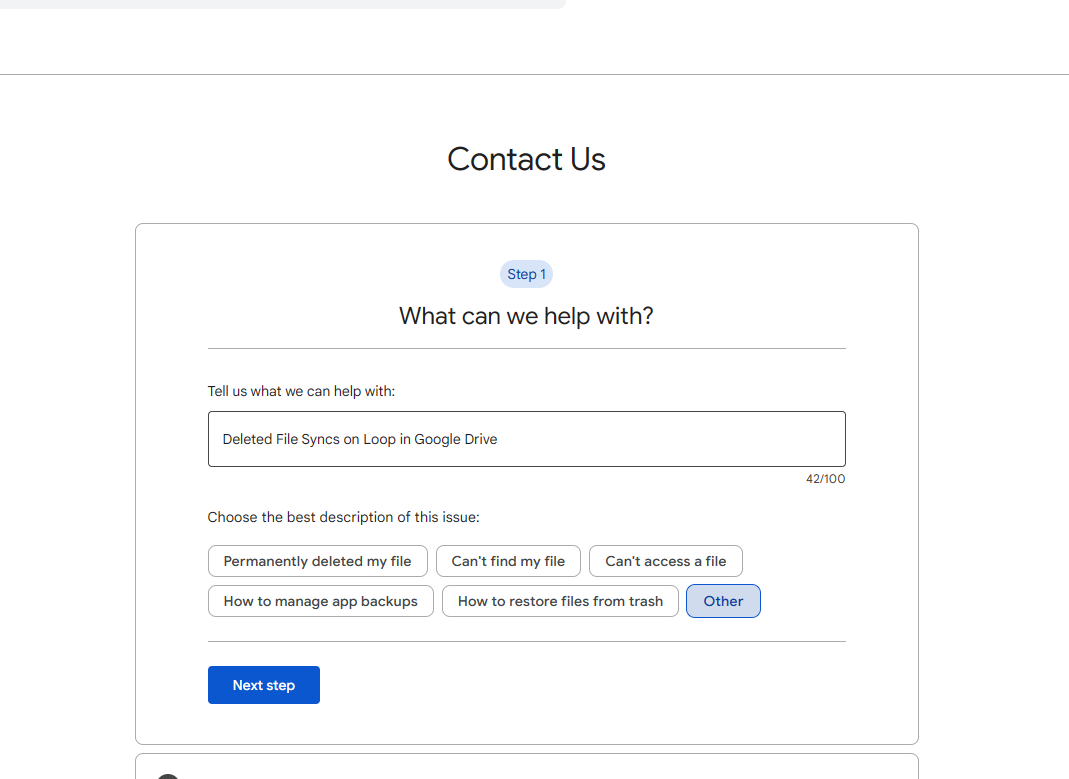Click the "Choose the best description" label
The height and width of the screenshot is (779, 1069).
[343, 517]
